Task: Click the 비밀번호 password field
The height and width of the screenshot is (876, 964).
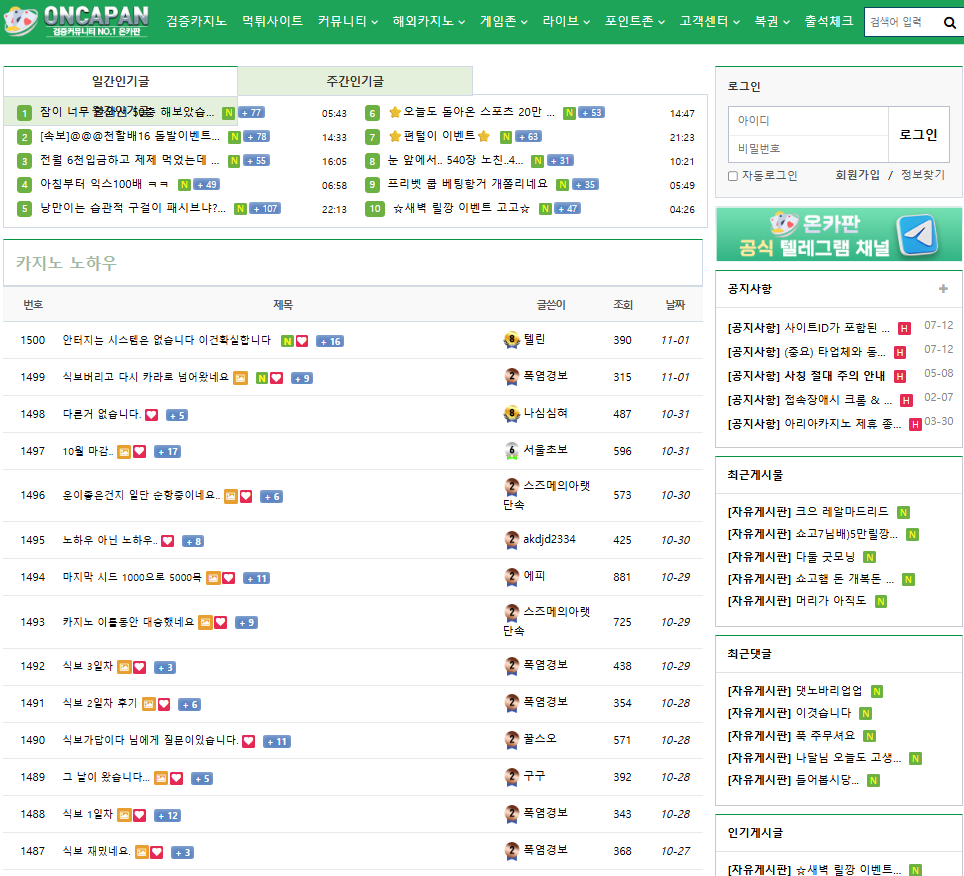Action: point(808,148)
